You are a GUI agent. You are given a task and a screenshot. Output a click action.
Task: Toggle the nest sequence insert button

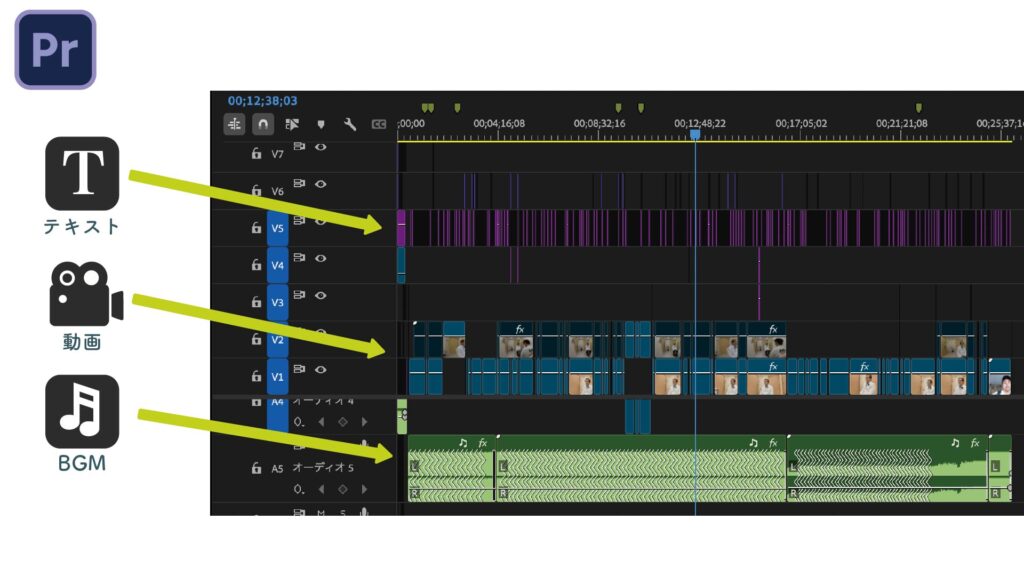tap(235, 124)
